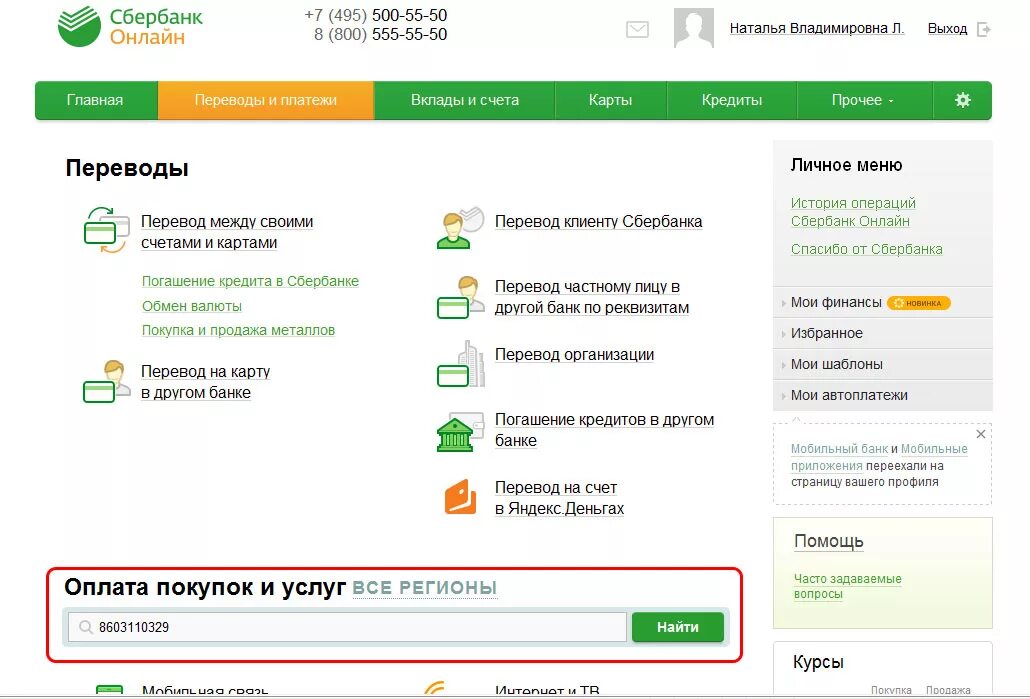Expand Мои финансы section
Image resolution: width=1030 pixels, height=699 pixels.
(836, 302)
